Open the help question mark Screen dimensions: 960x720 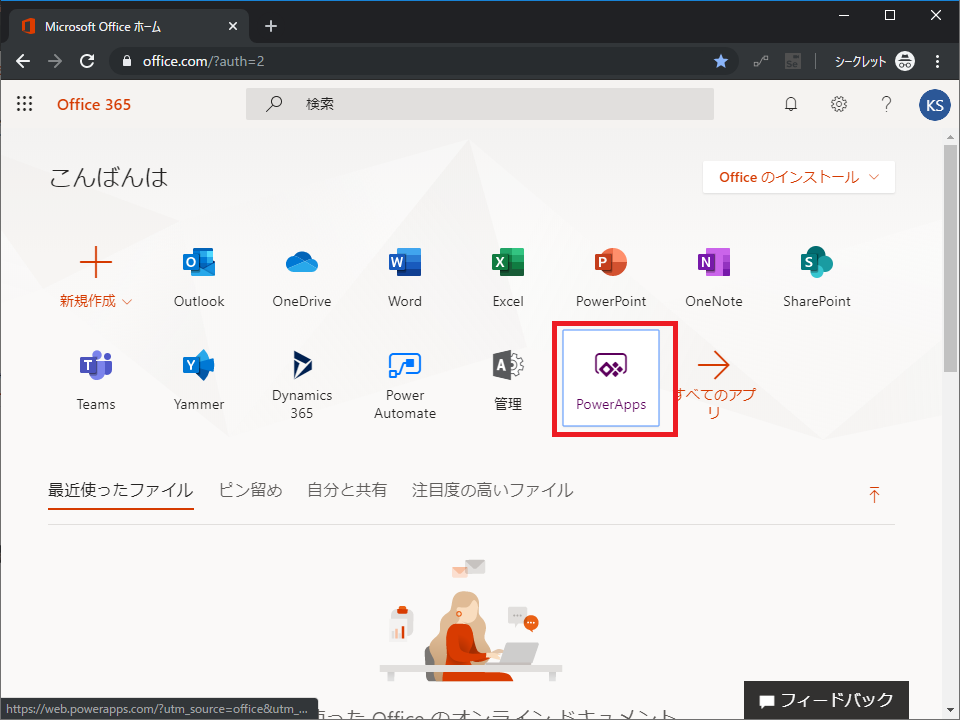(886, 104)
